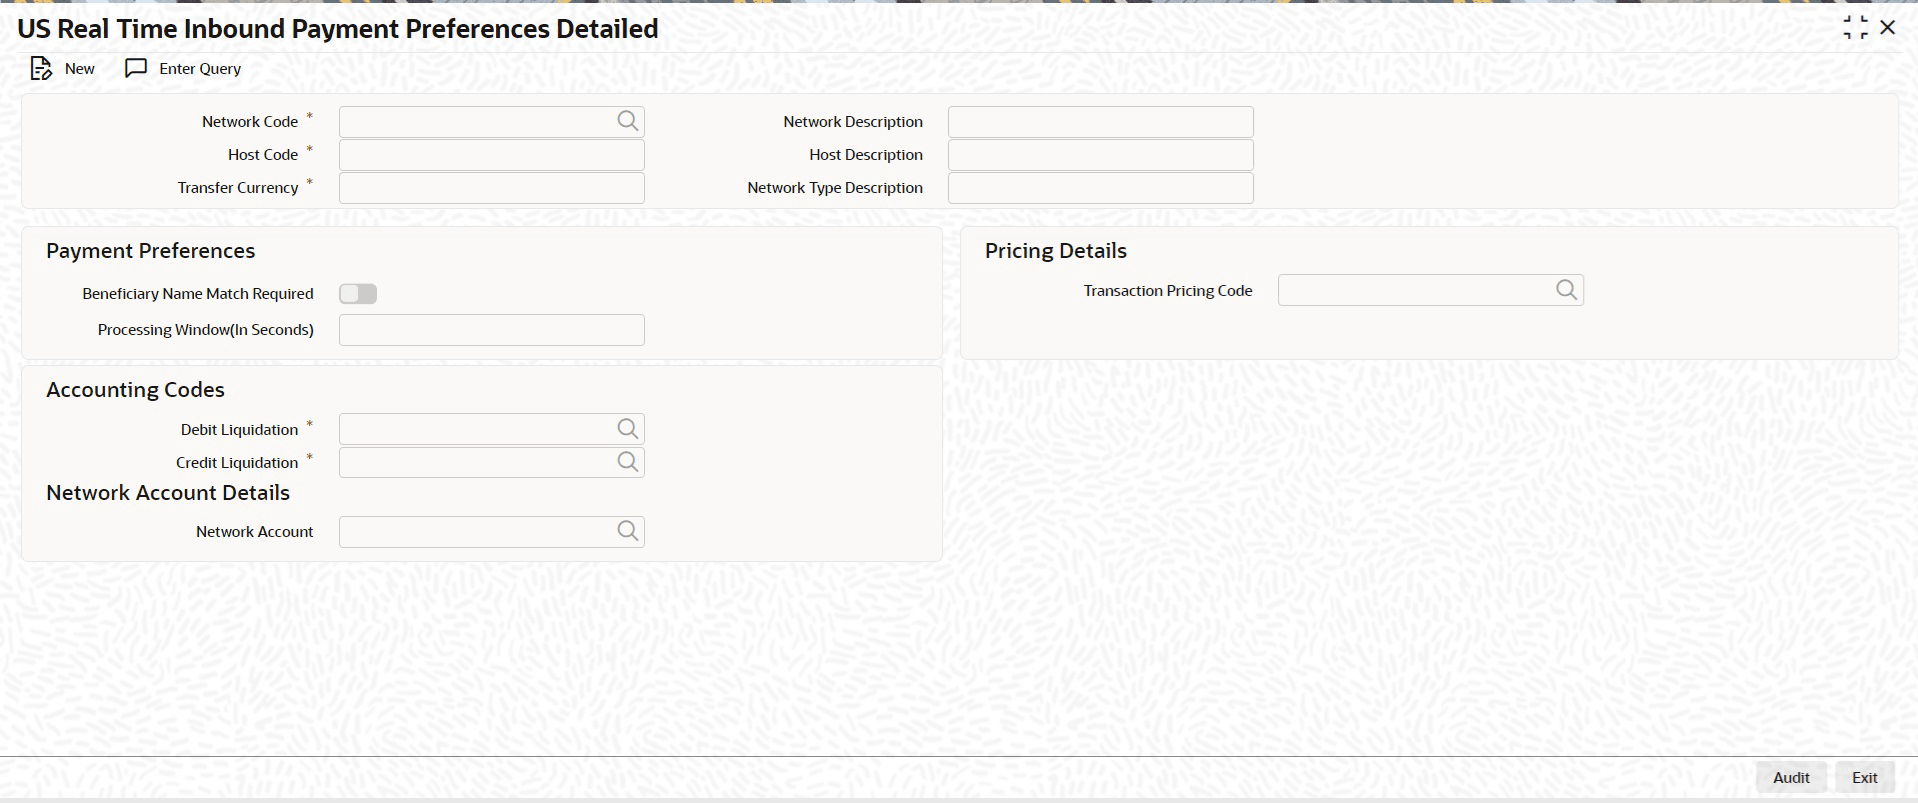Click the Network Type Description field
The width and height of the screenshot is (1918, 803).
[1100, 188]
